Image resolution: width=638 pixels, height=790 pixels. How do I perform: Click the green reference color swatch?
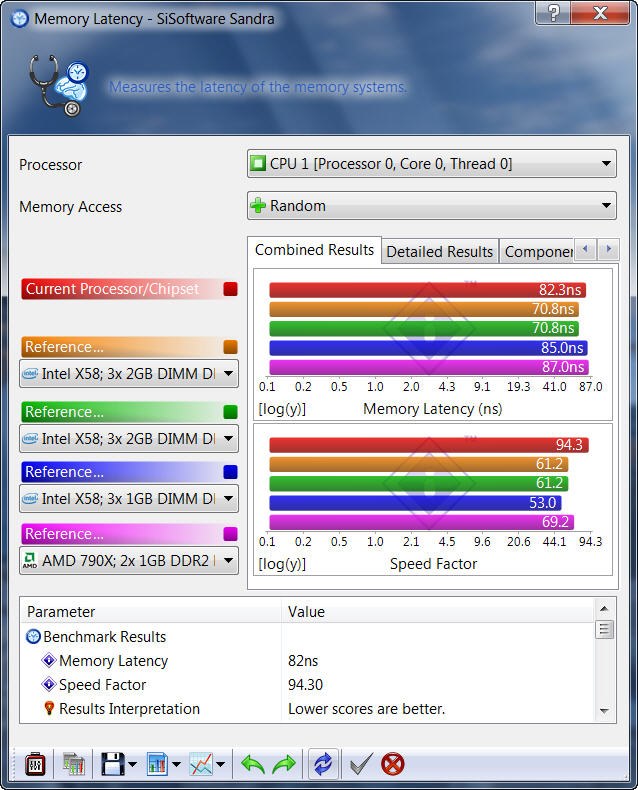[x=230, y=412]
